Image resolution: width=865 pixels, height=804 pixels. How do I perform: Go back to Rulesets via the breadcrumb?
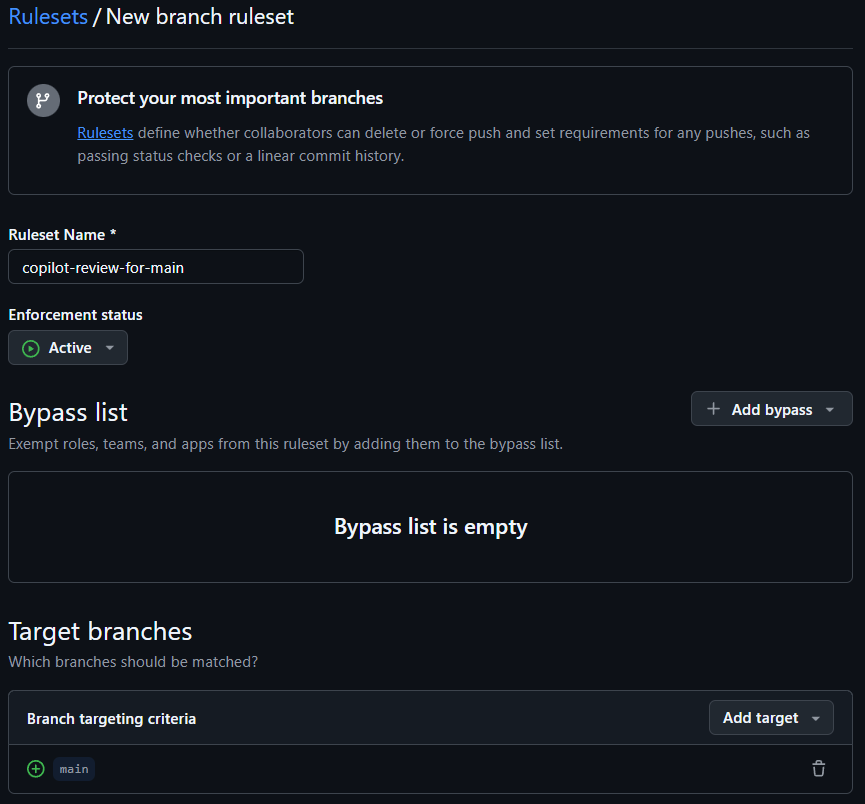point(48,17)
